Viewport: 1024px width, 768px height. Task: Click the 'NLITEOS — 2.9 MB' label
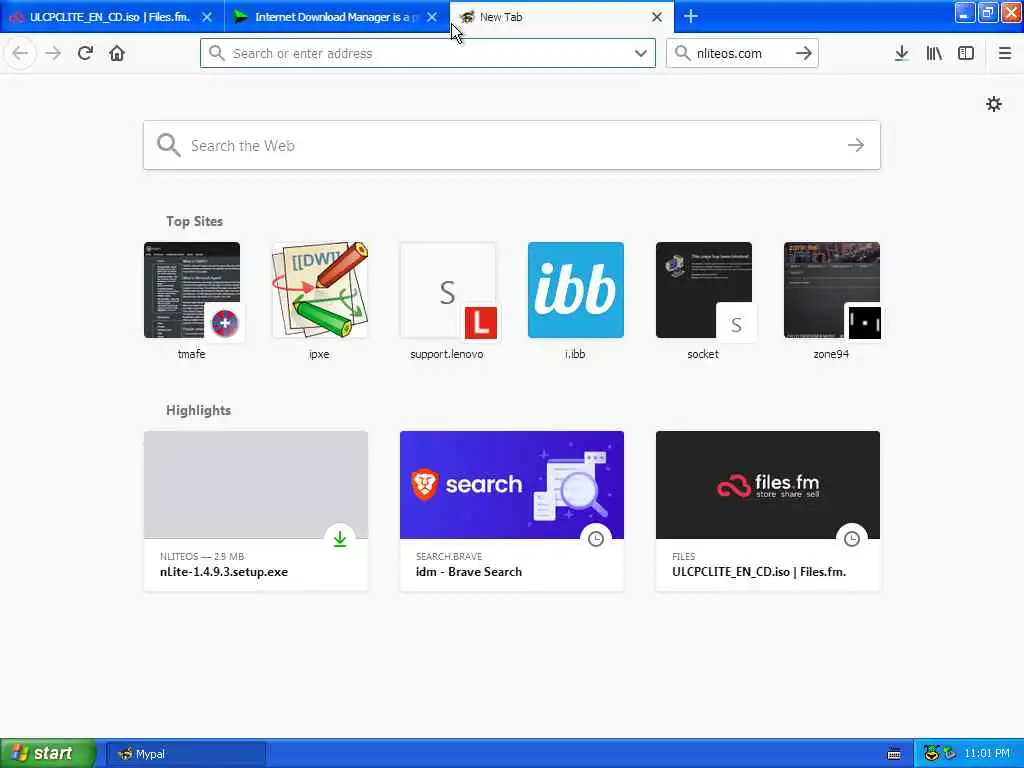pyautogui.click(x=202, y=556)
